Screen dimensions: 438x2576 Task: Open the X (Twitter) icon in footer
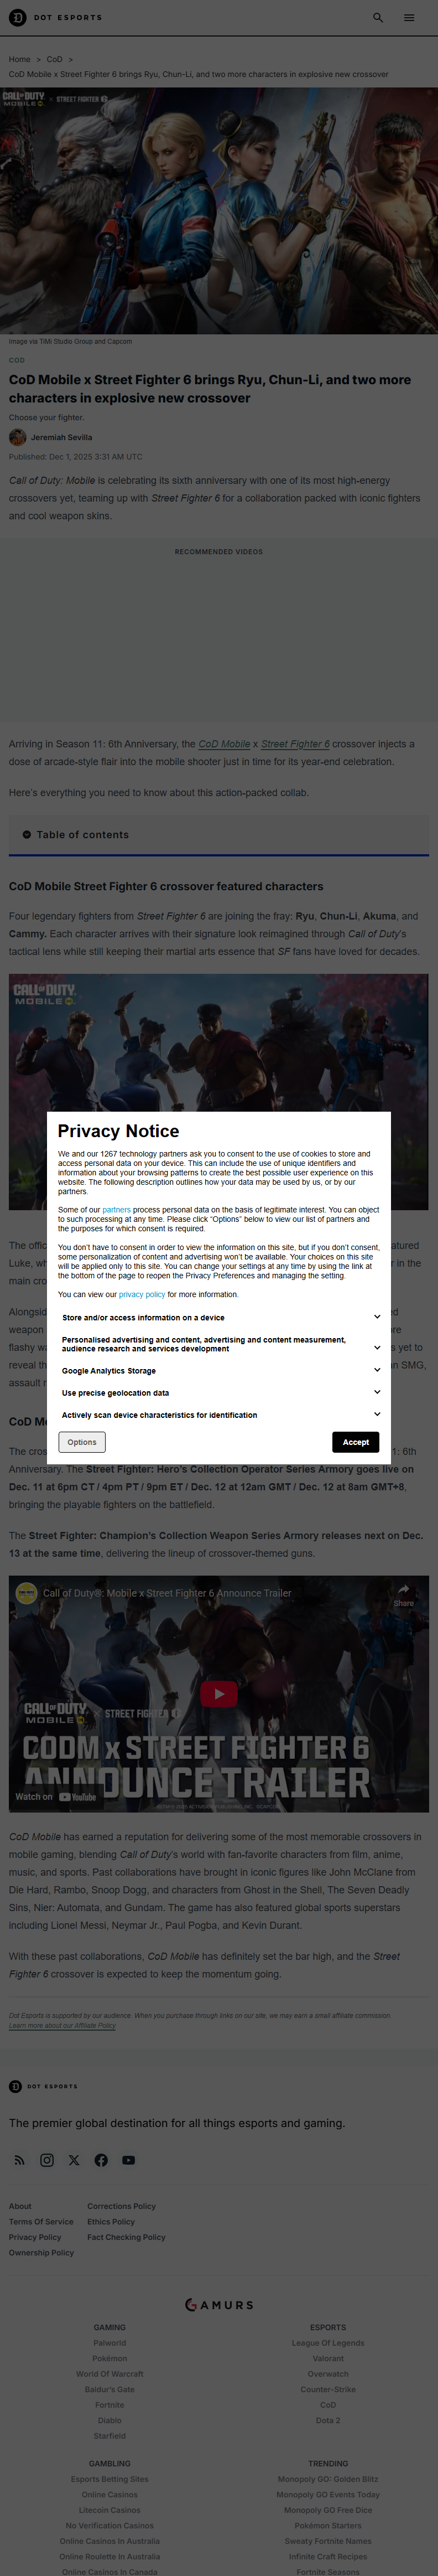click(74, 2160)
